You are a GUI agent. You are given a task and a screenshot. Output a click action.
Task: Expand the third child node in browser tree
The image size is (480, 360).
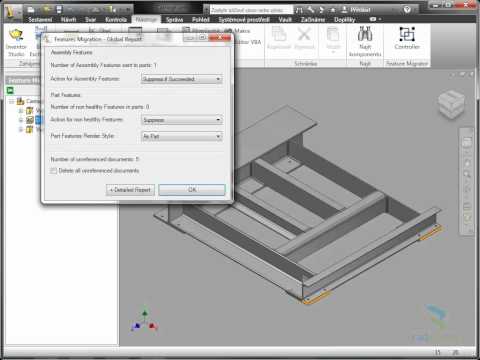[21, 129]
